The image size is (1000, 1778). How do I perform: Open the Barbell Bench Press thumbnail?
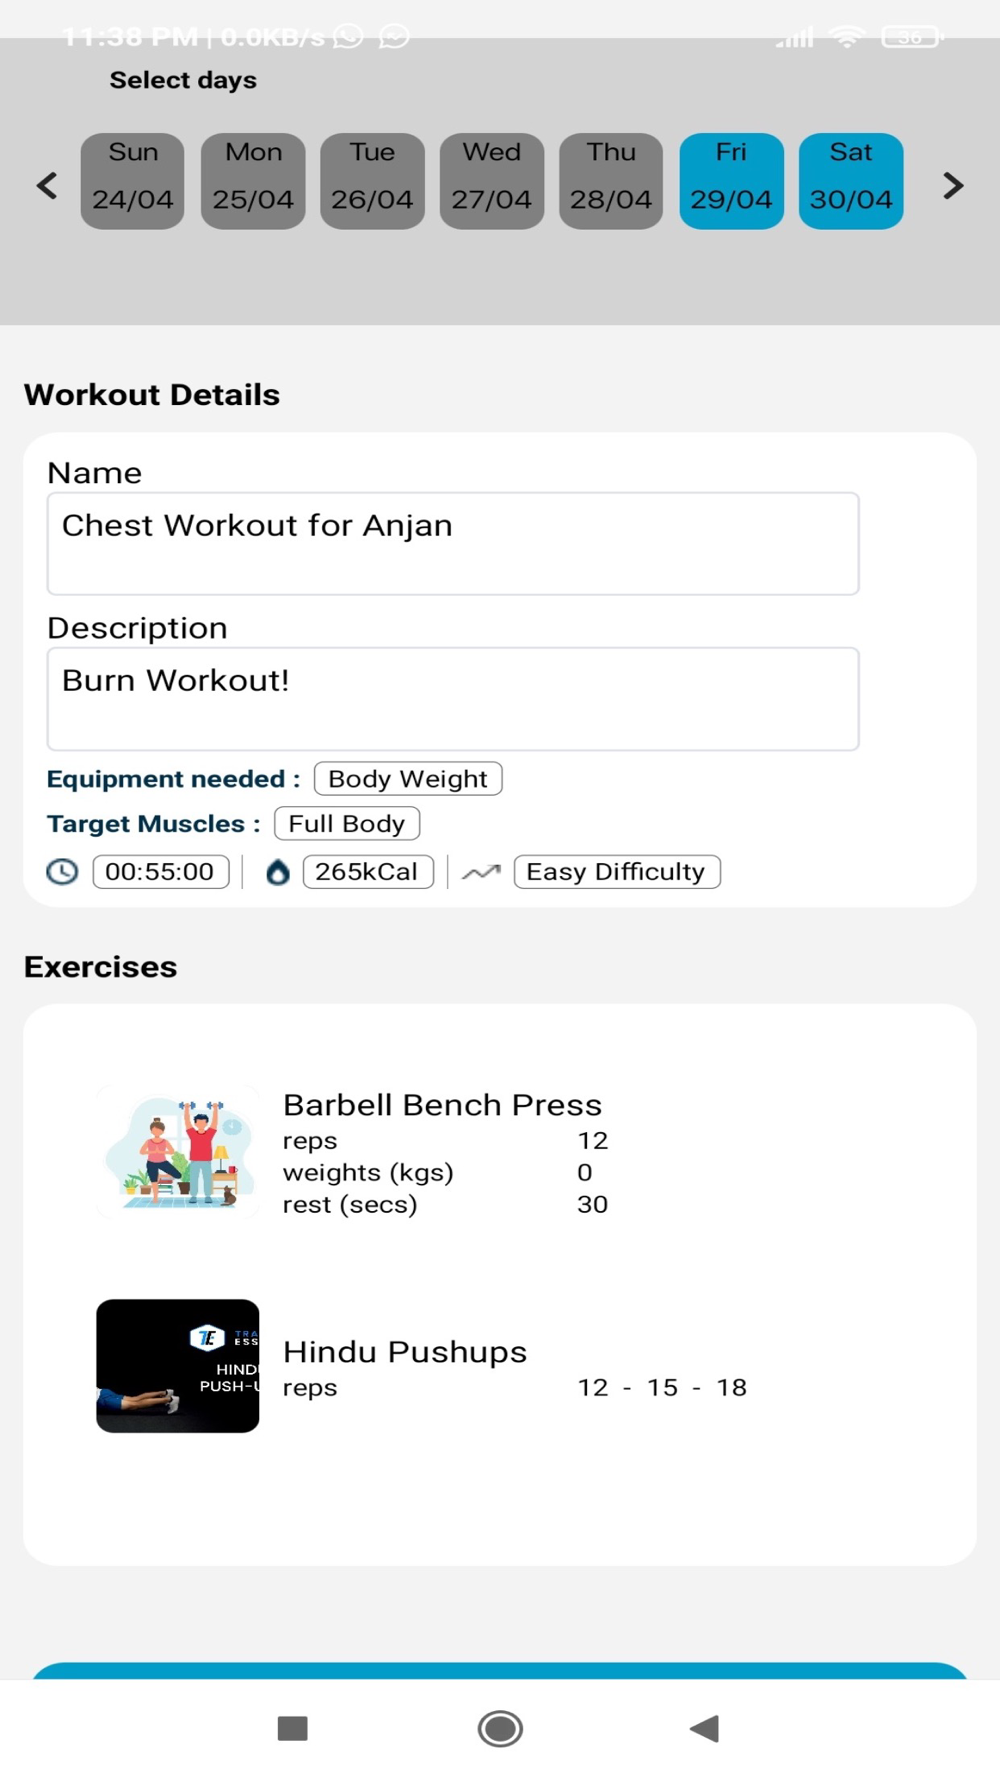[x=178, y=1152]
